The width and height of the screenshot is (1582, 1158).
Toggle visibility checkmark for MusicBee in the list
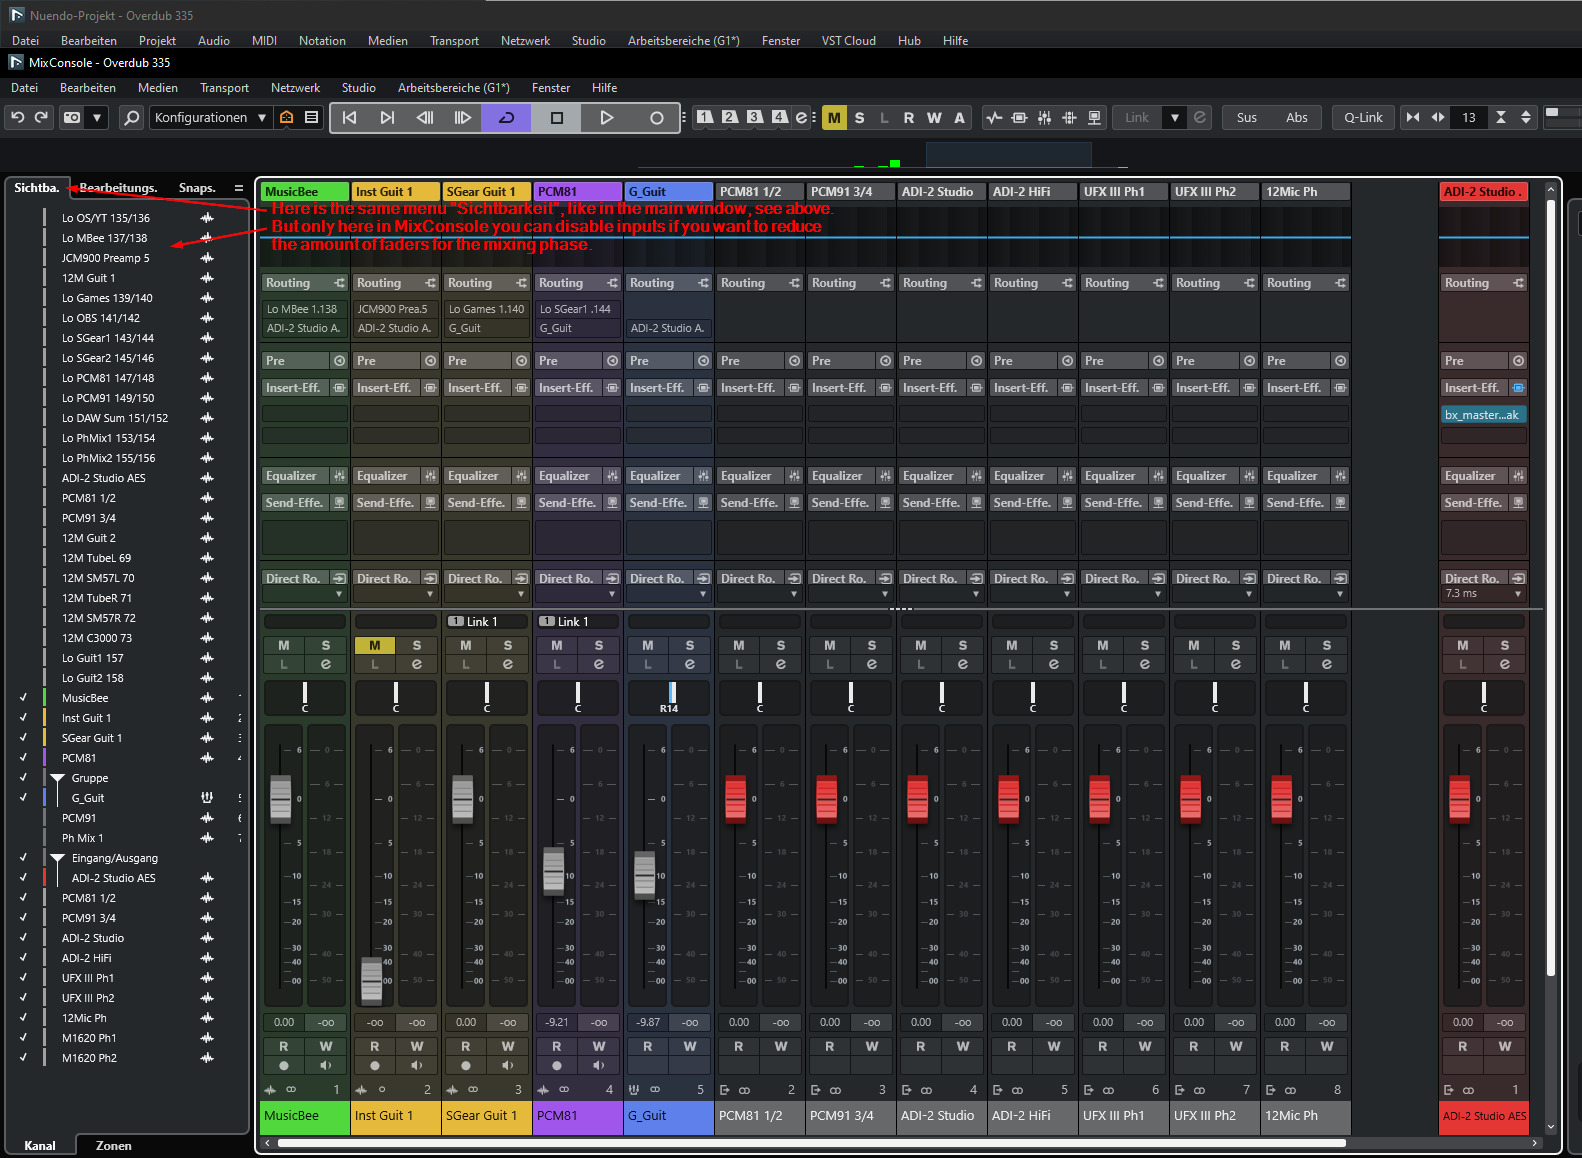23,698
